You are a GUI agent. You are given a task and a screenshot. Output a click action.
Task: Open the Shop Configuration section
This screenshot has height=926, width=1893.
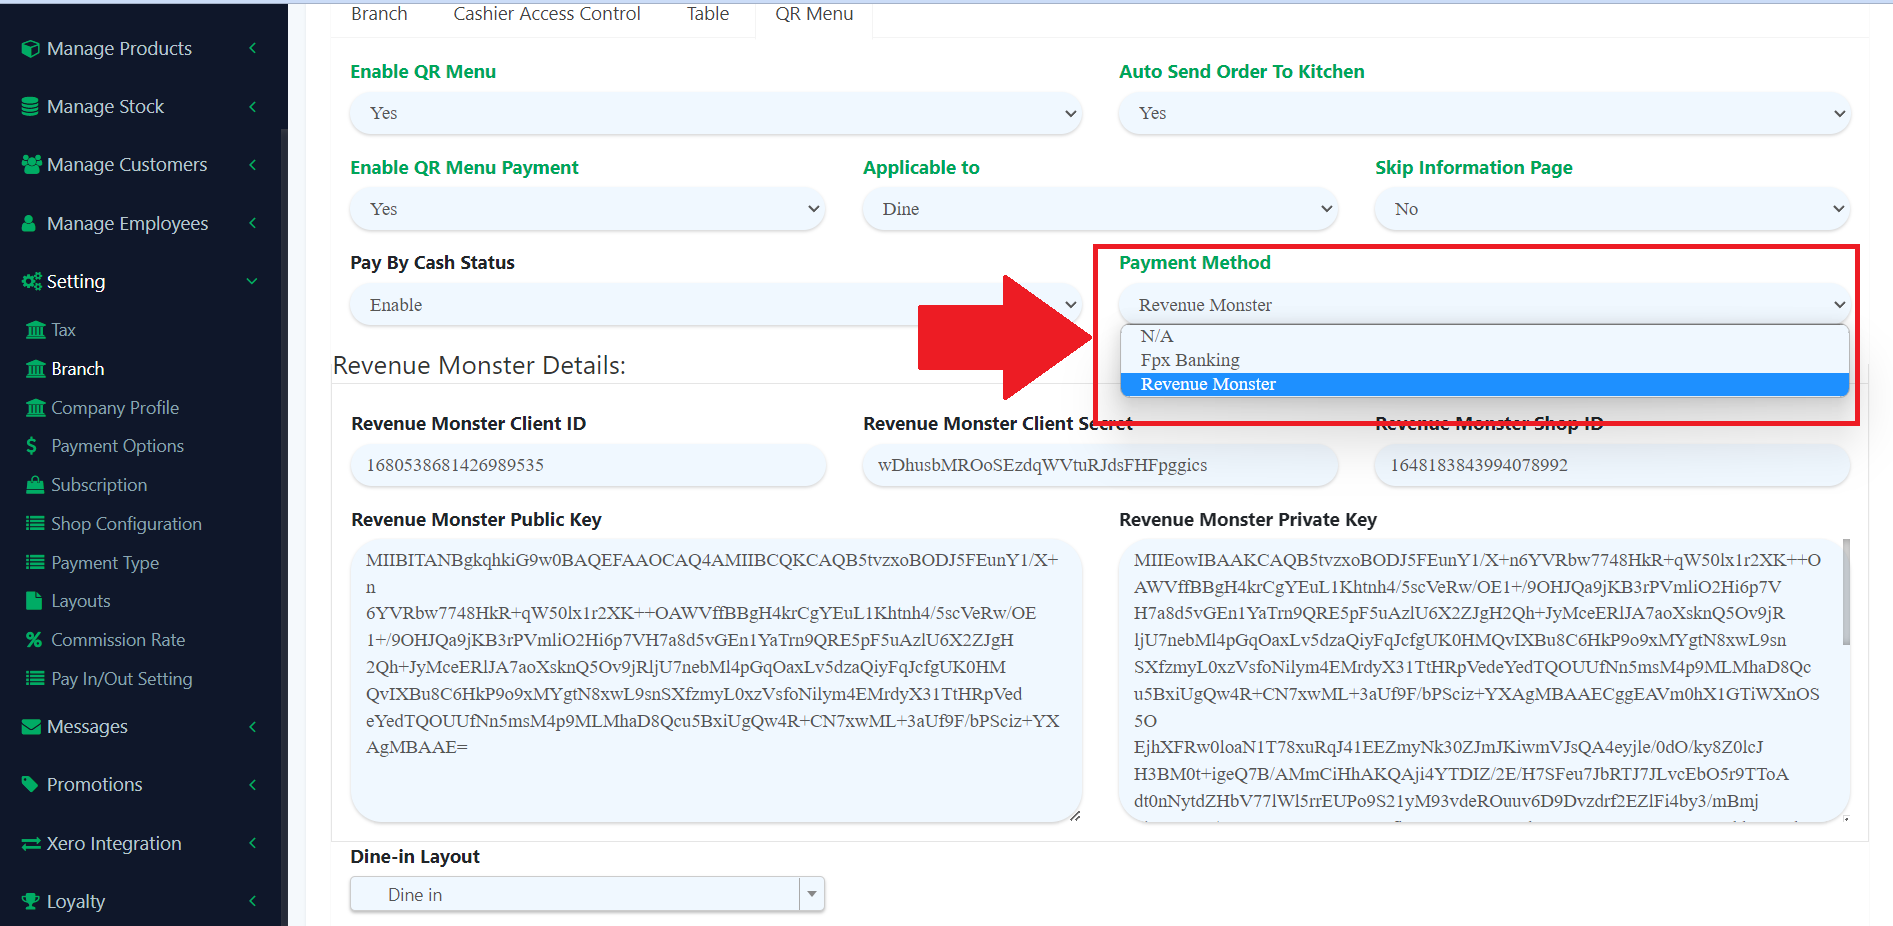point(125,523)
